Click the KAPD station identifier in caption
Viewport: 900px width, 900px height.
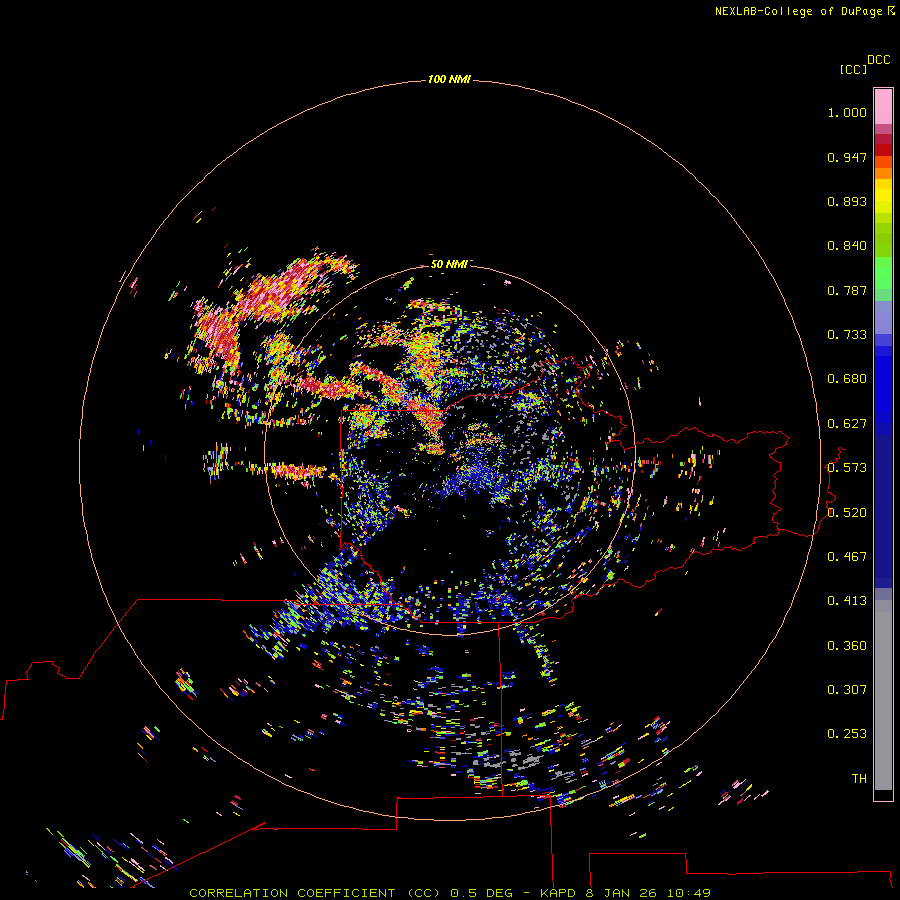557,893
